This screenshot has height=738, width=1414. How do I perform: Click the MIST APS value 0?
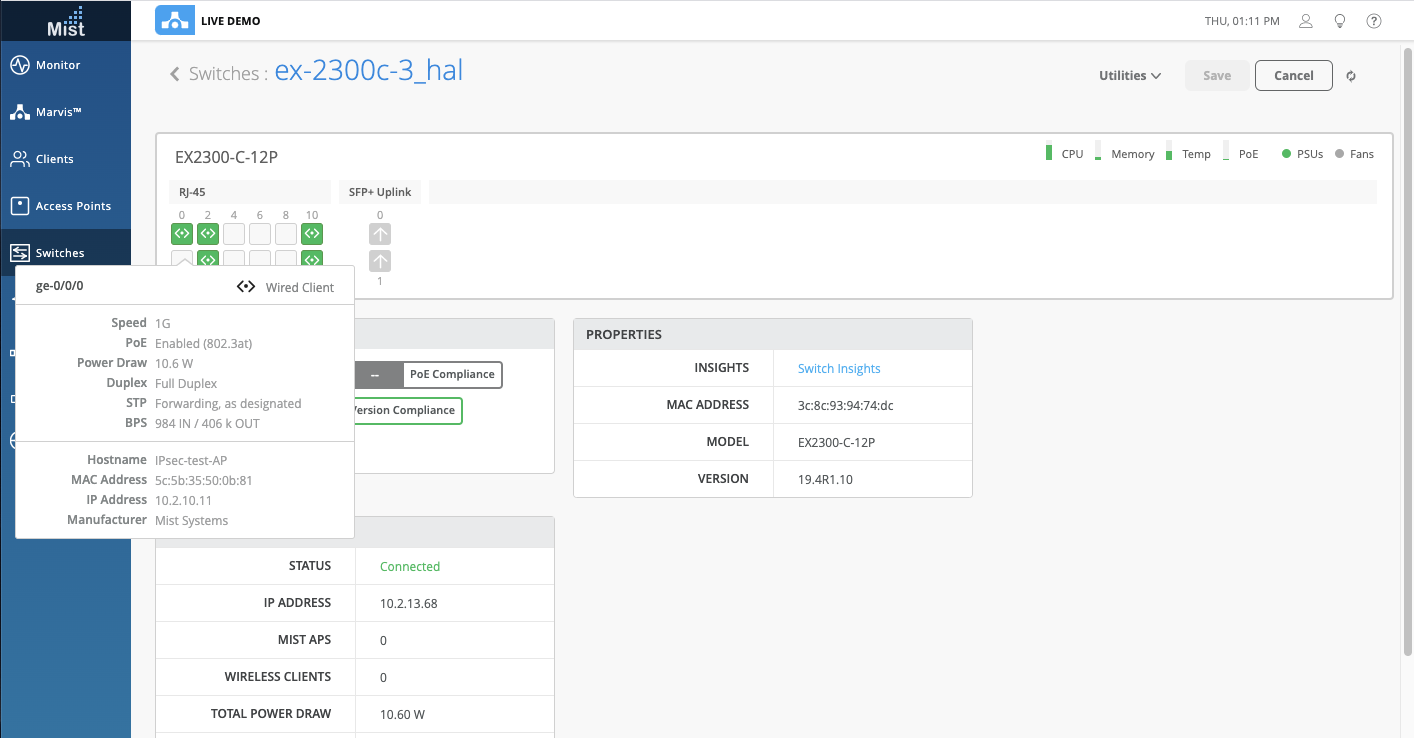pyautogui.click(x=384, y=640)
